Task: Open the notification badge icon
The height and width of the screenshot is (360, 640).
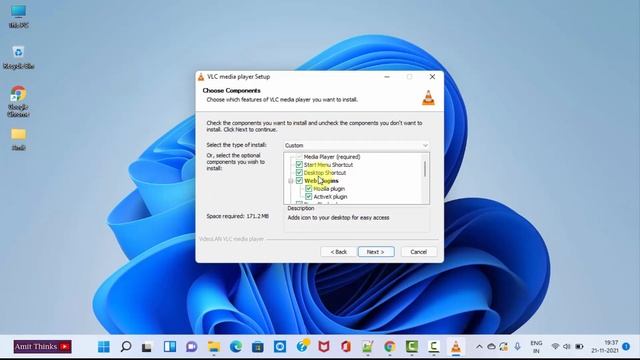Action: [626, 347]
